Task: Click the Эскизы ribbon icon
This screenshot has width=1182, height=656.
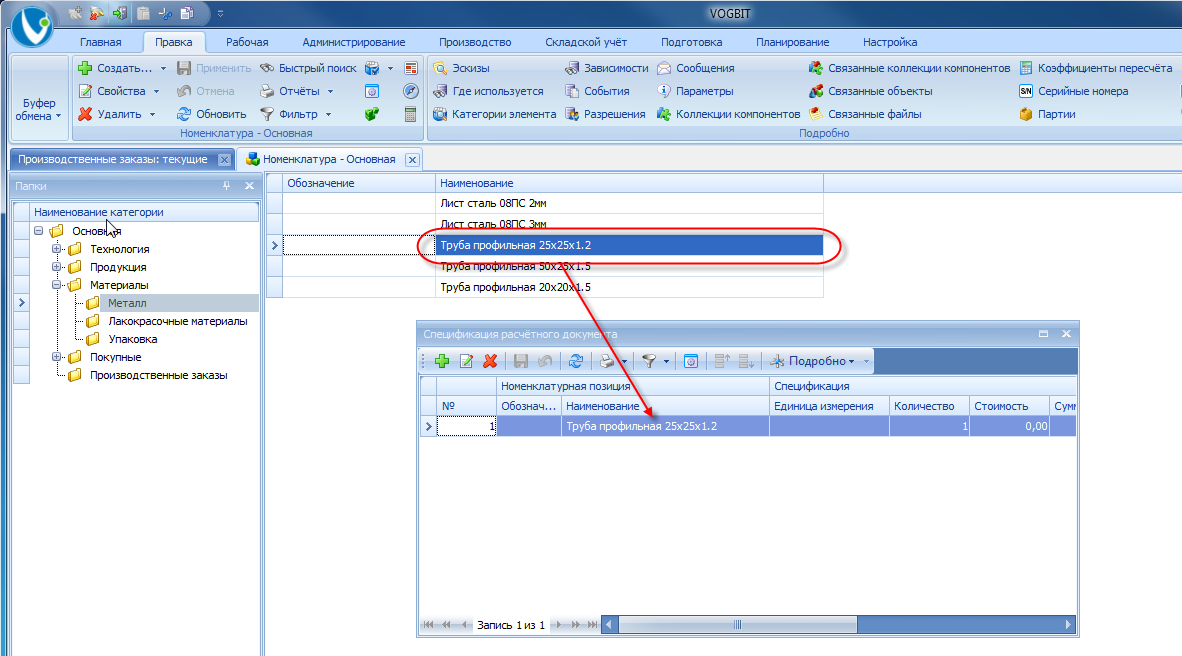Action: (440, 68)
